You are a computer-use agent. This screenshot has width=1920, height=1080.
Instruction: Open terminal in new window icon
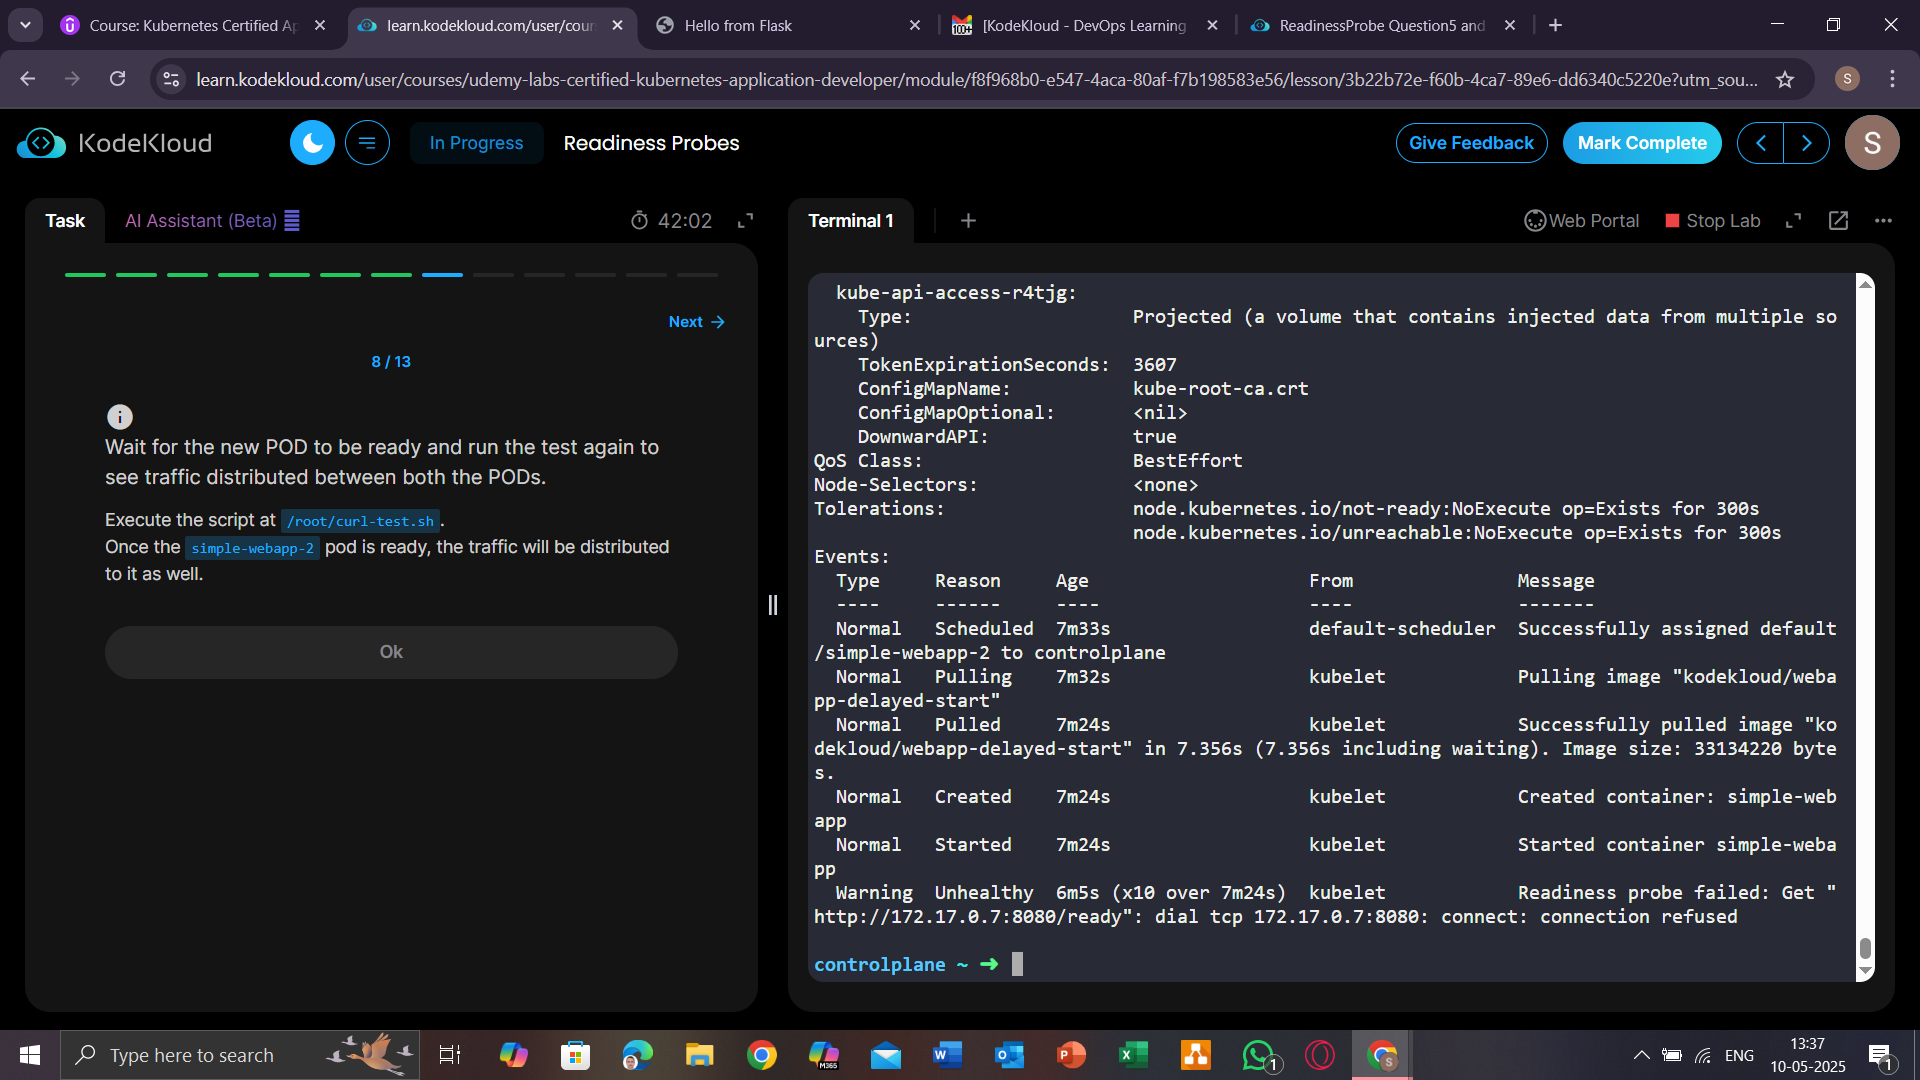pos(1838,220)
